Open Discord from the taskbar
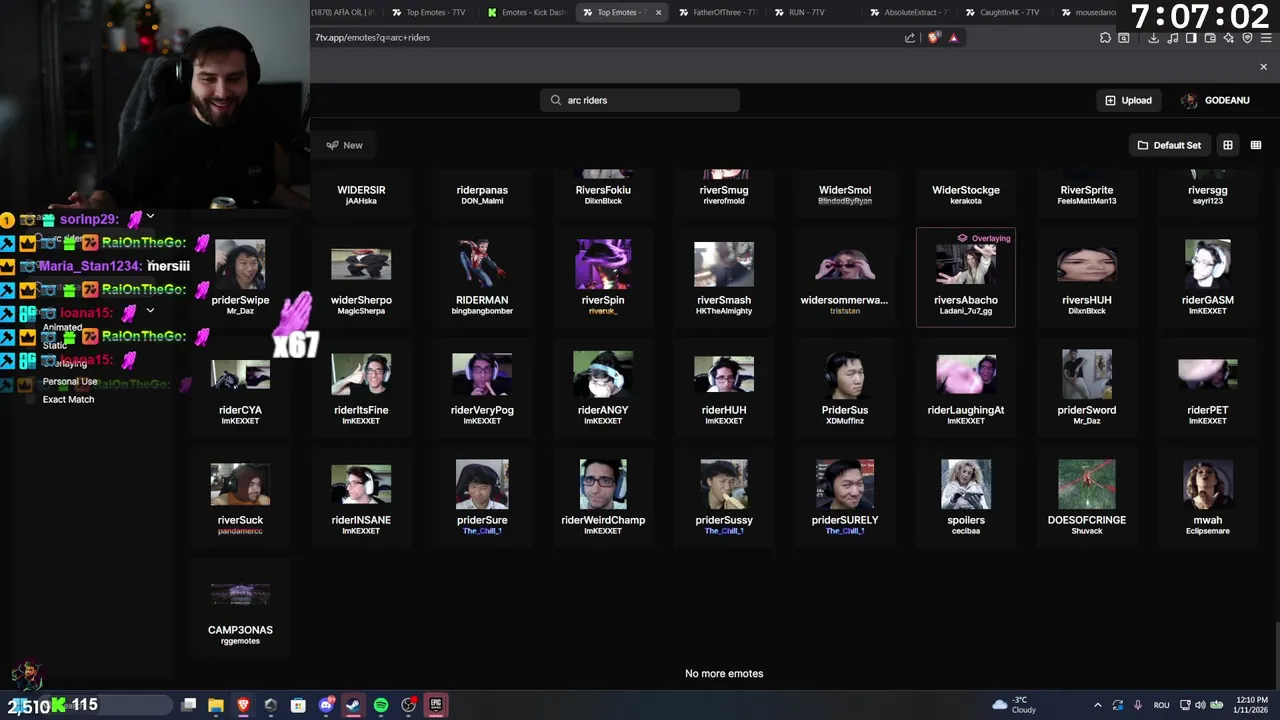This screenshot has height=720, width=1280. [326, 705]
